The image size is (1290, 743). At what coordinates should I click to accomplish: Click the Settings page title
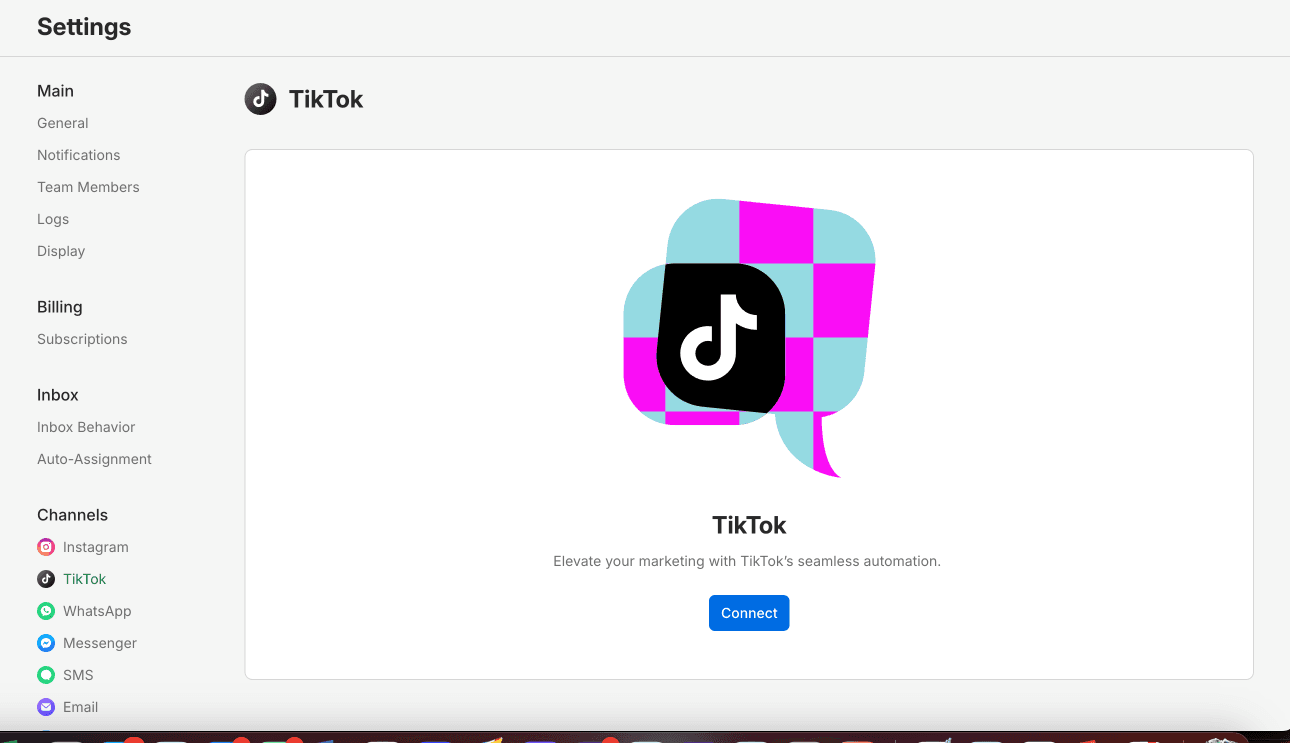[84, 27]
